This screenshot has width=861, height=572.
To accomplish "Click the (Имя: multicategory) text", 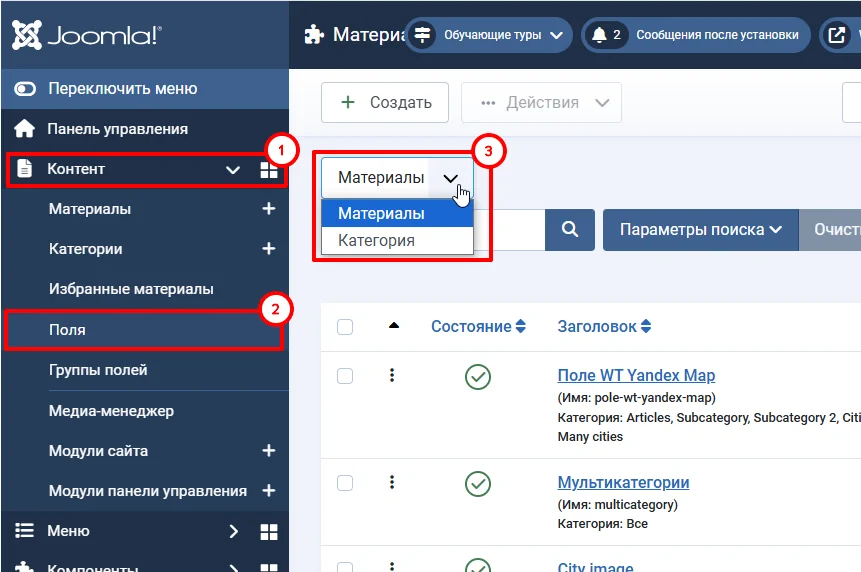I will pos(618,504).
